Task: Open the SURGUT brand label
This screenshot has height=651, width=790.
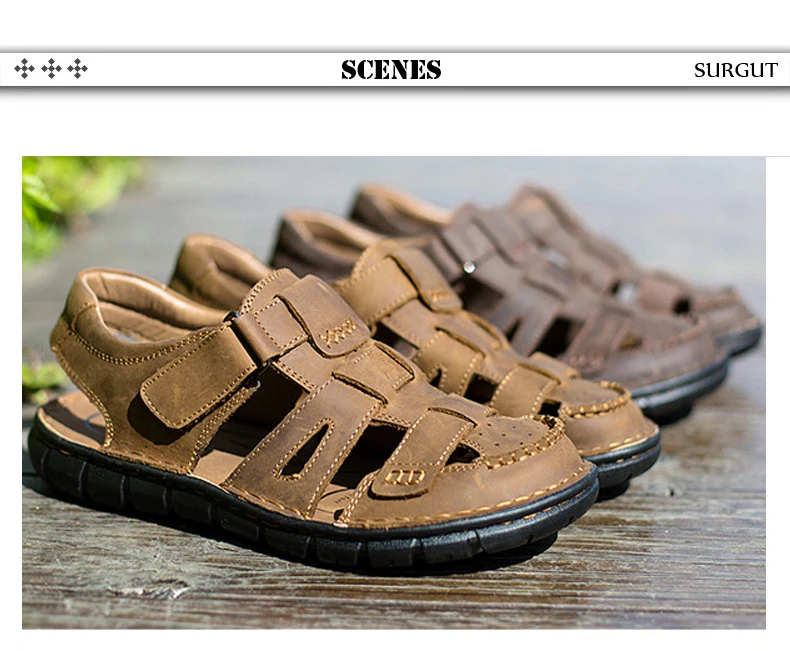Action: point(736,70)
